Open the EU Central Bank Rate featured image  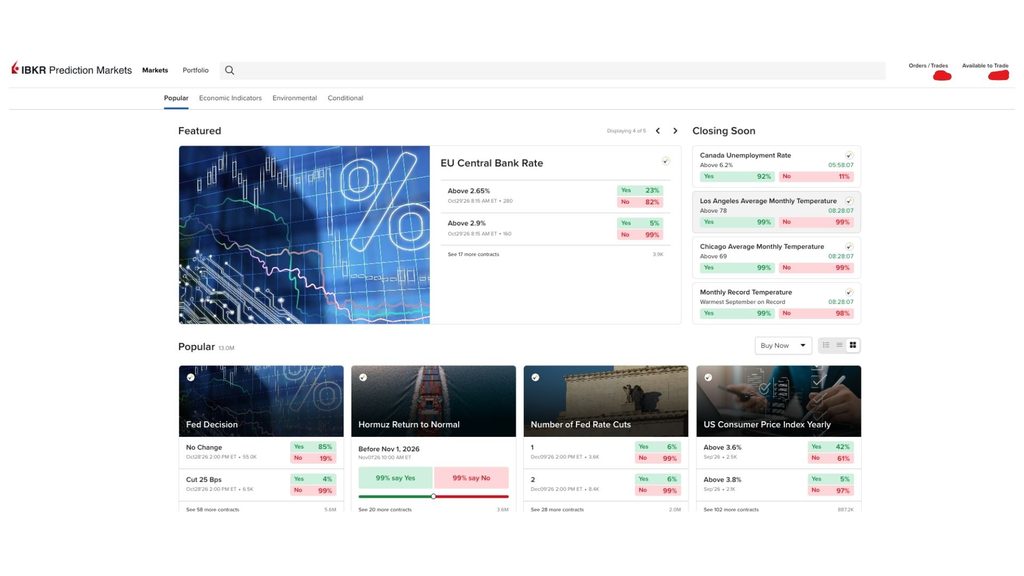304,234
